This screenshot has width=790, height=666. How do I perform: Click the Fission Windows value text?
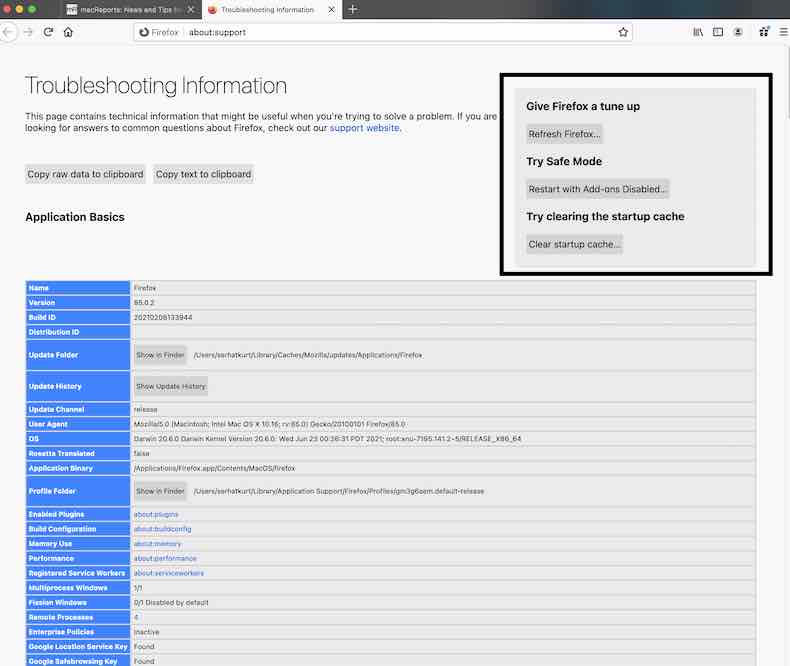coord(171,603)
